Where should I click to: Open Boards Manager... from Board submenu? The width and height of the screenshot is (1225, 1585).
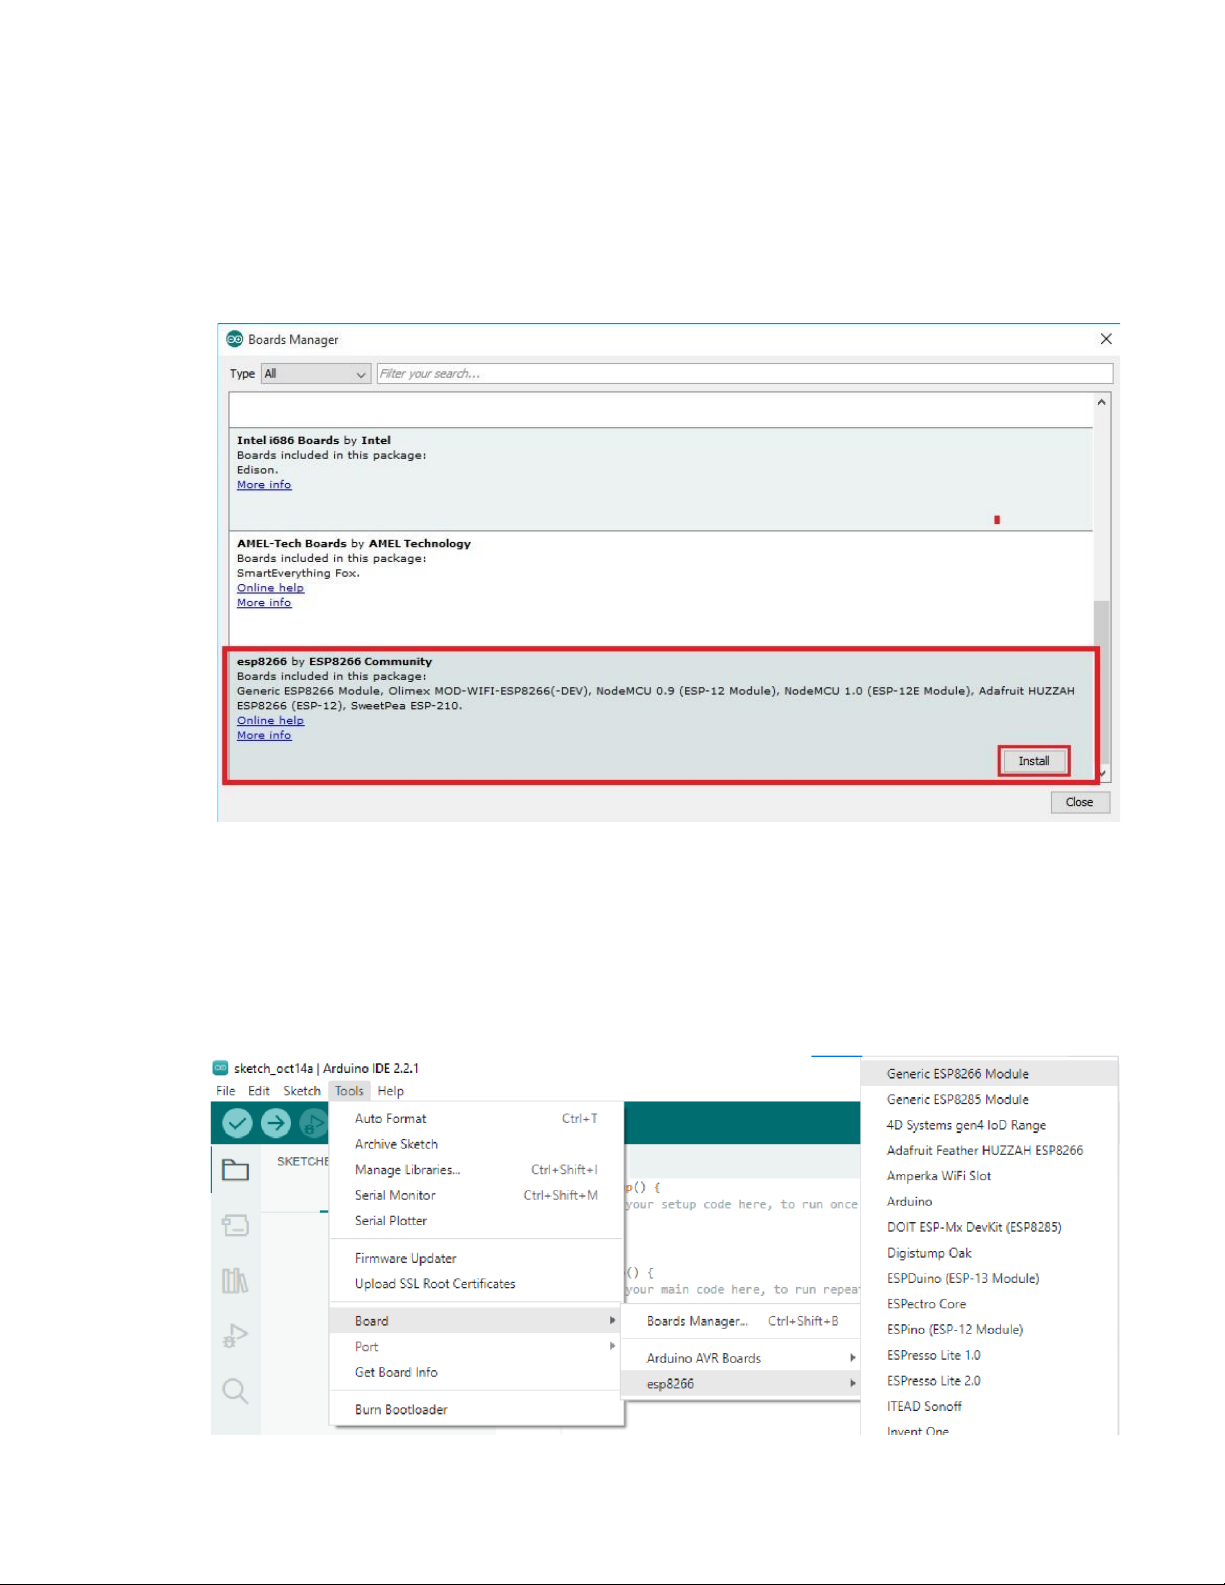coord(741,1321)
